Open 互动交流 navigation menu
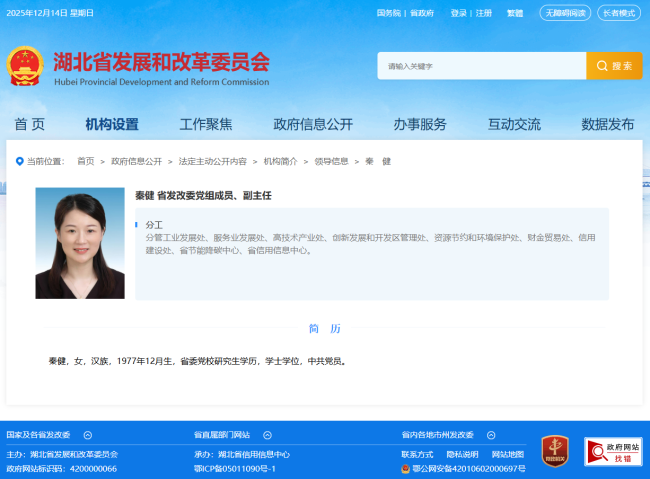The width and height of the screenshot is (650, 479). click(x=514, y=124)
